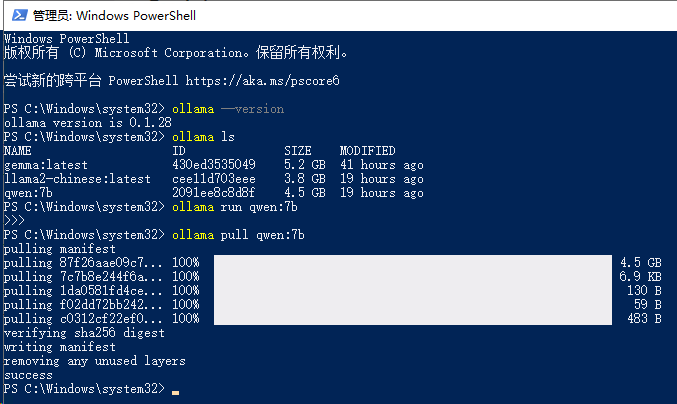Select the llama2-chinese:latest model name
Viewport: 677px width, 404px height.
tap(76, 179)
